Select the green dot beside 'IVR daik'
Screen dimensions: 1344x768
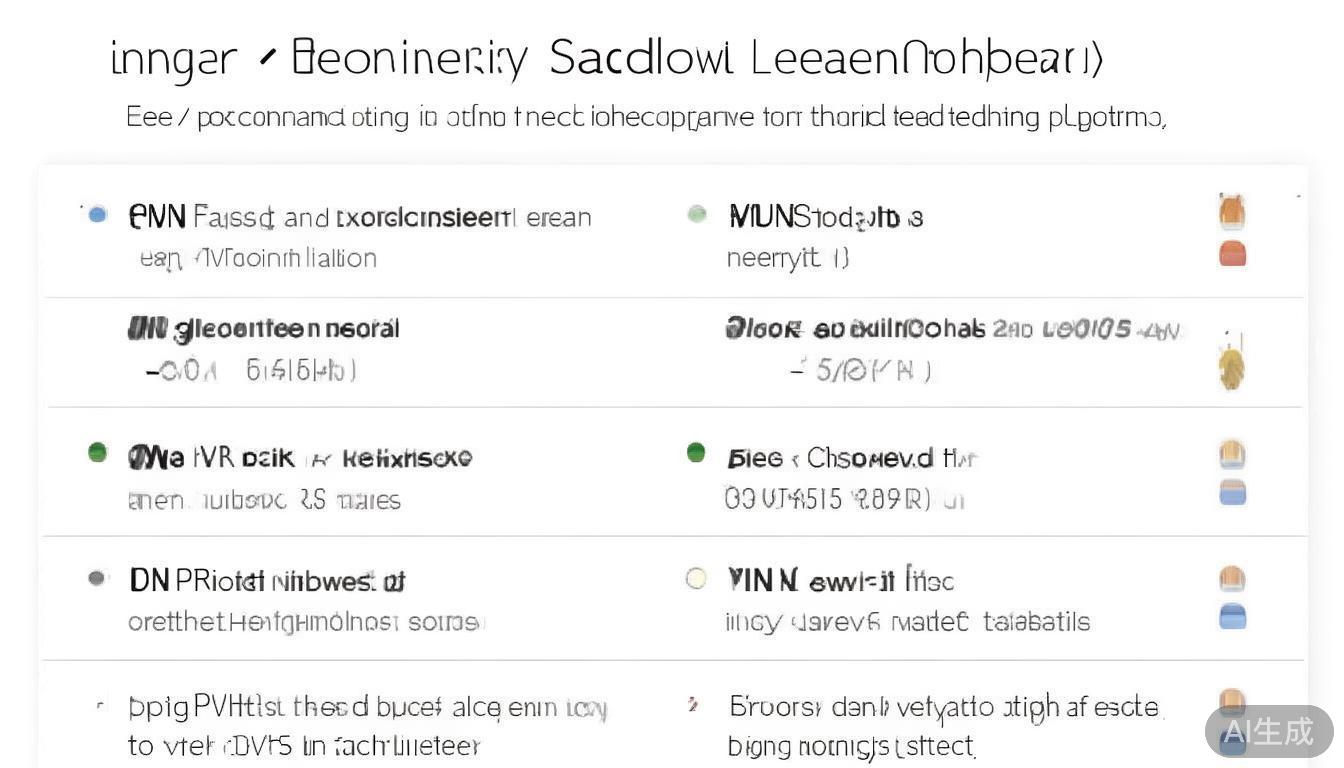(x=97, y=453)
